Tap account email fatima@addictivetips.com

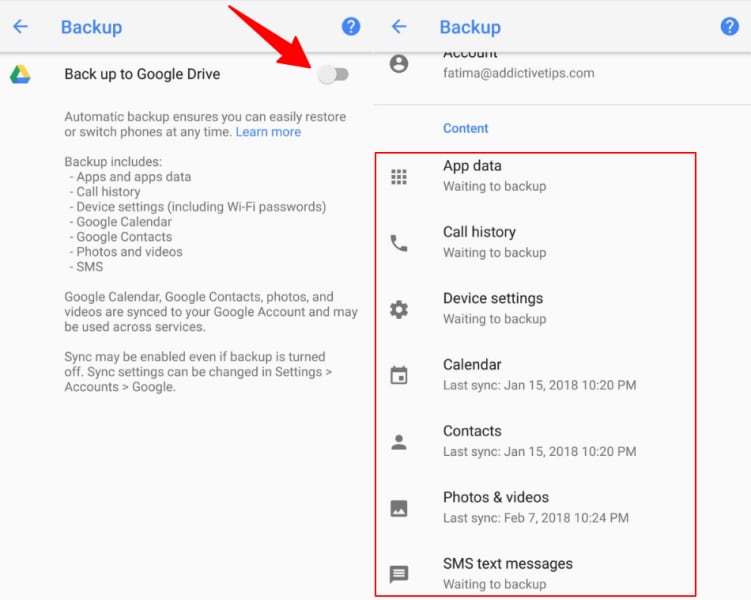pyautogui.click(x=519, y=73)
